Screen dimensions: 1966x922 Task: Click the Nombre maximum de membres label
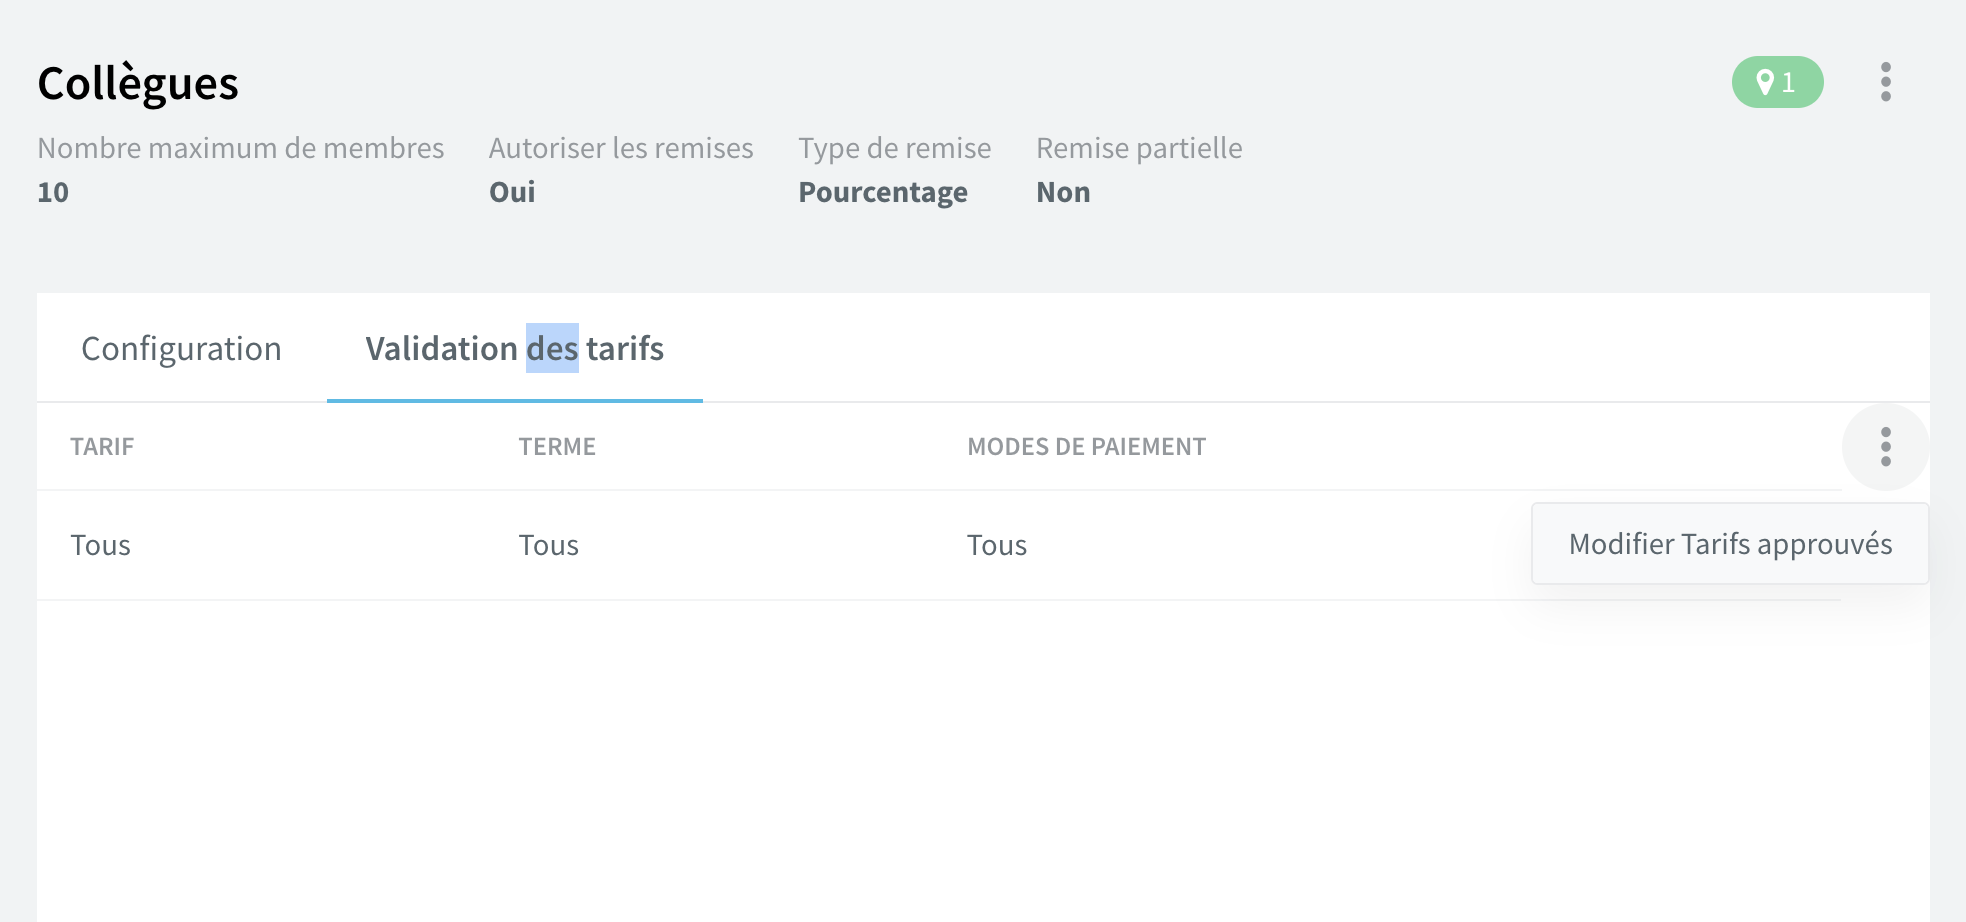pos(241,148)
